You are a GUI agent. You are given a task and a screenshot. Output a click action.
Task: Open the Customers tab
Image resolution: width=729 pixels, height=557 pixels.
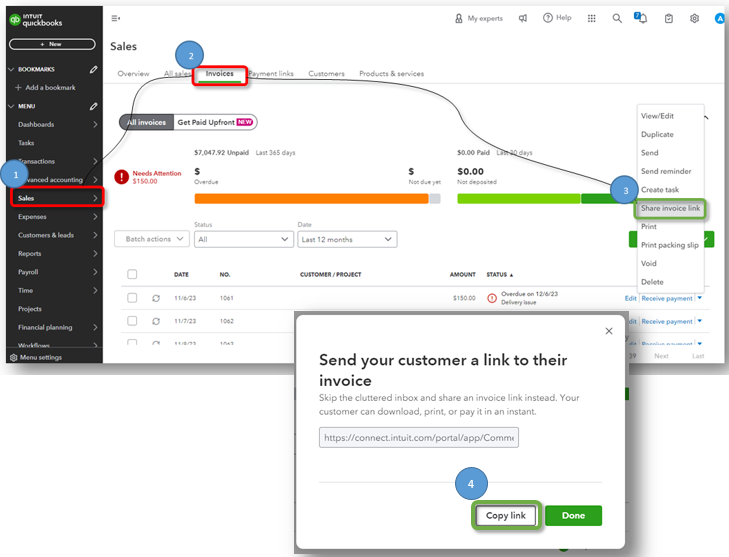[326, 73]
